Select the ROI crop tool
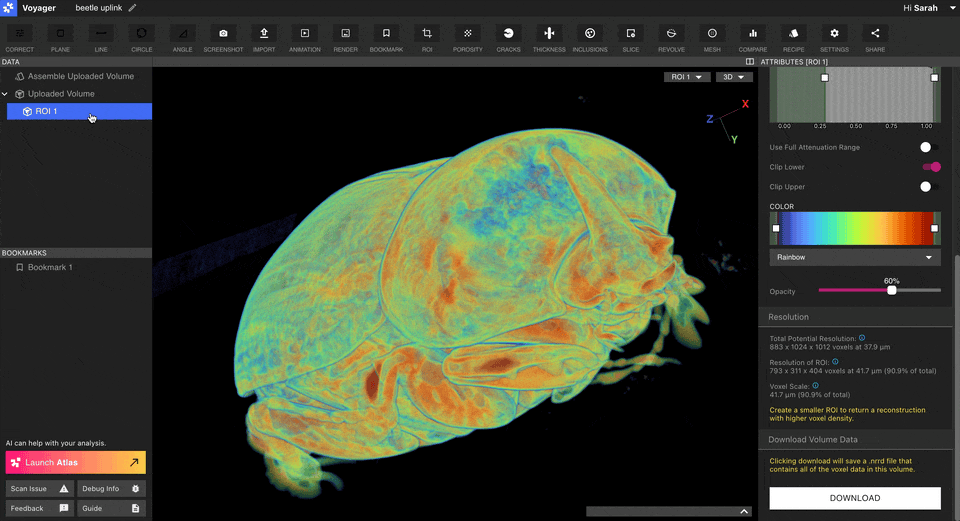 [427, 34]
